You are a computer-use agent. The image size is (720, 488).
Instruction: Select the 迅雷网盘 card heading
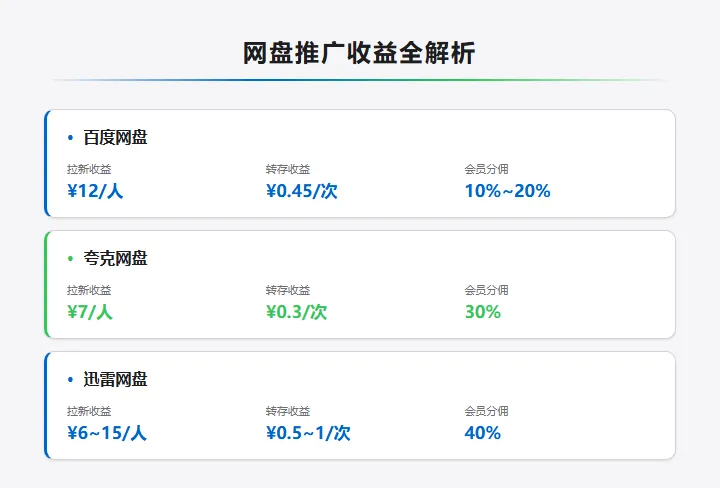115,380
